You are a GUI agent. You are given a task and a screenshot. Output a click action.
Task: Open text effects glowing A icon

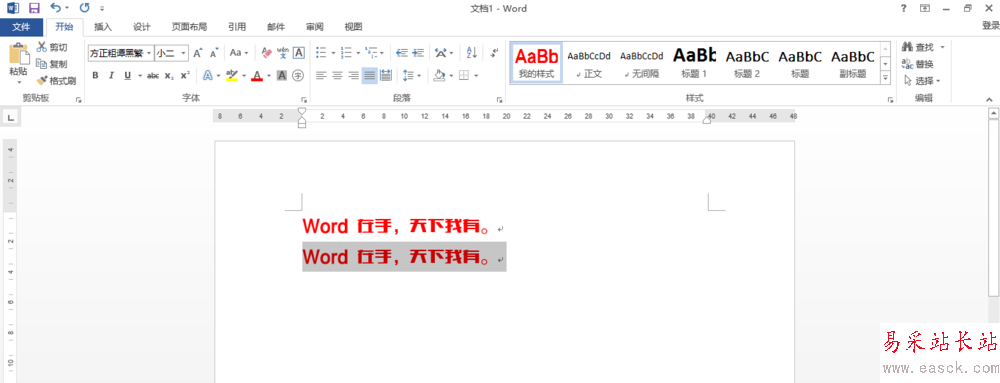pyautogui.click(x=207, y=76)
